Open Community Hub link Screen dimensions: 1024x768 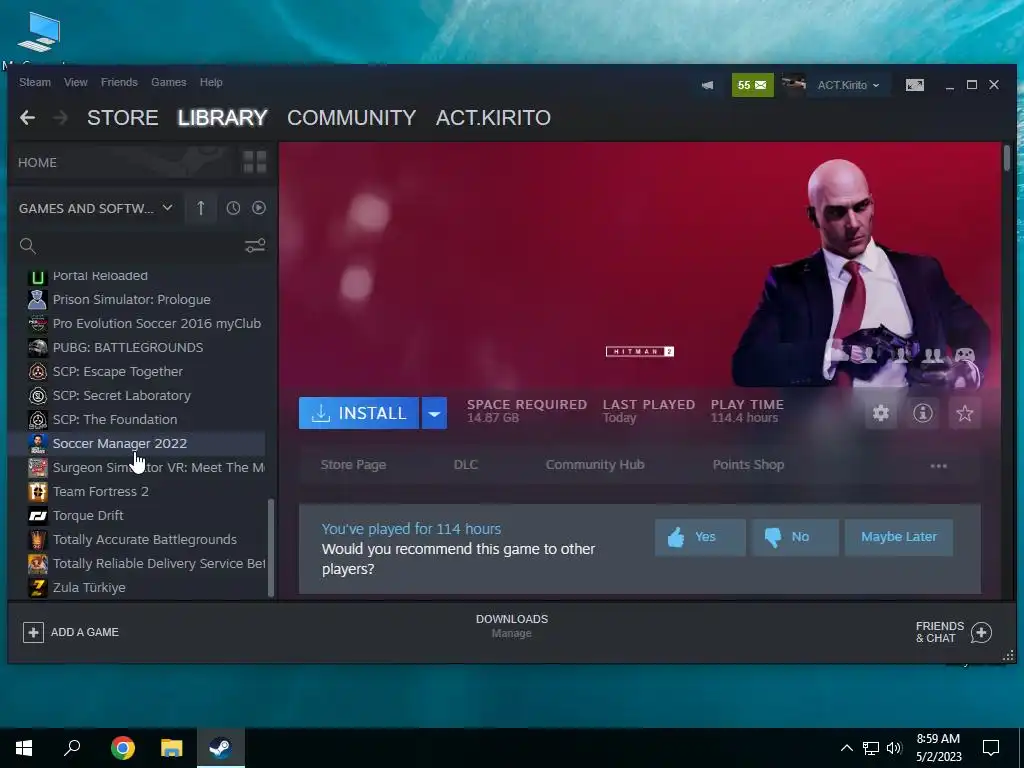coord(595,464)
